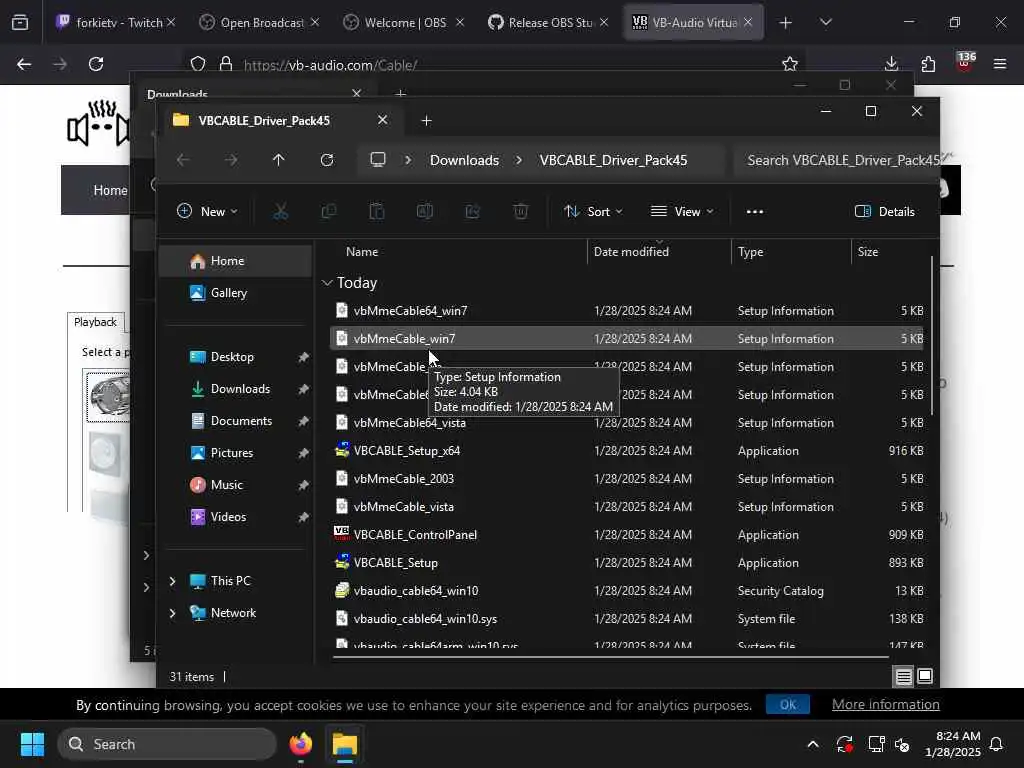Open Desktop quick access folder
This screenshot has height=768, width=1024.
[235, 357]
